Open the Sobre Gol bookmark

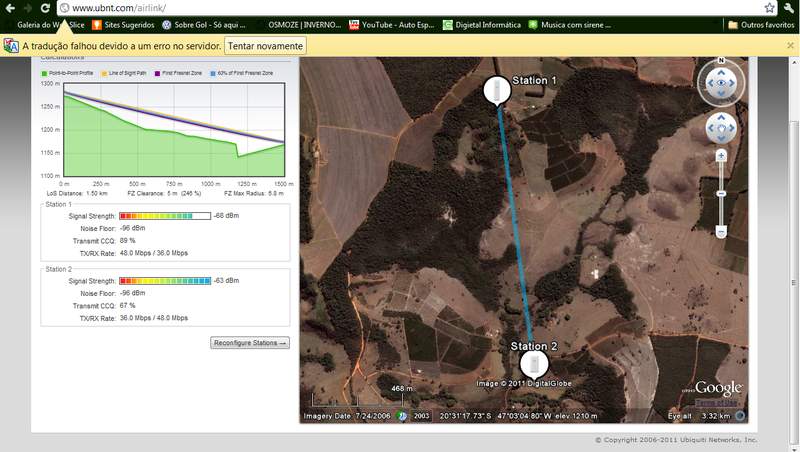204,24
